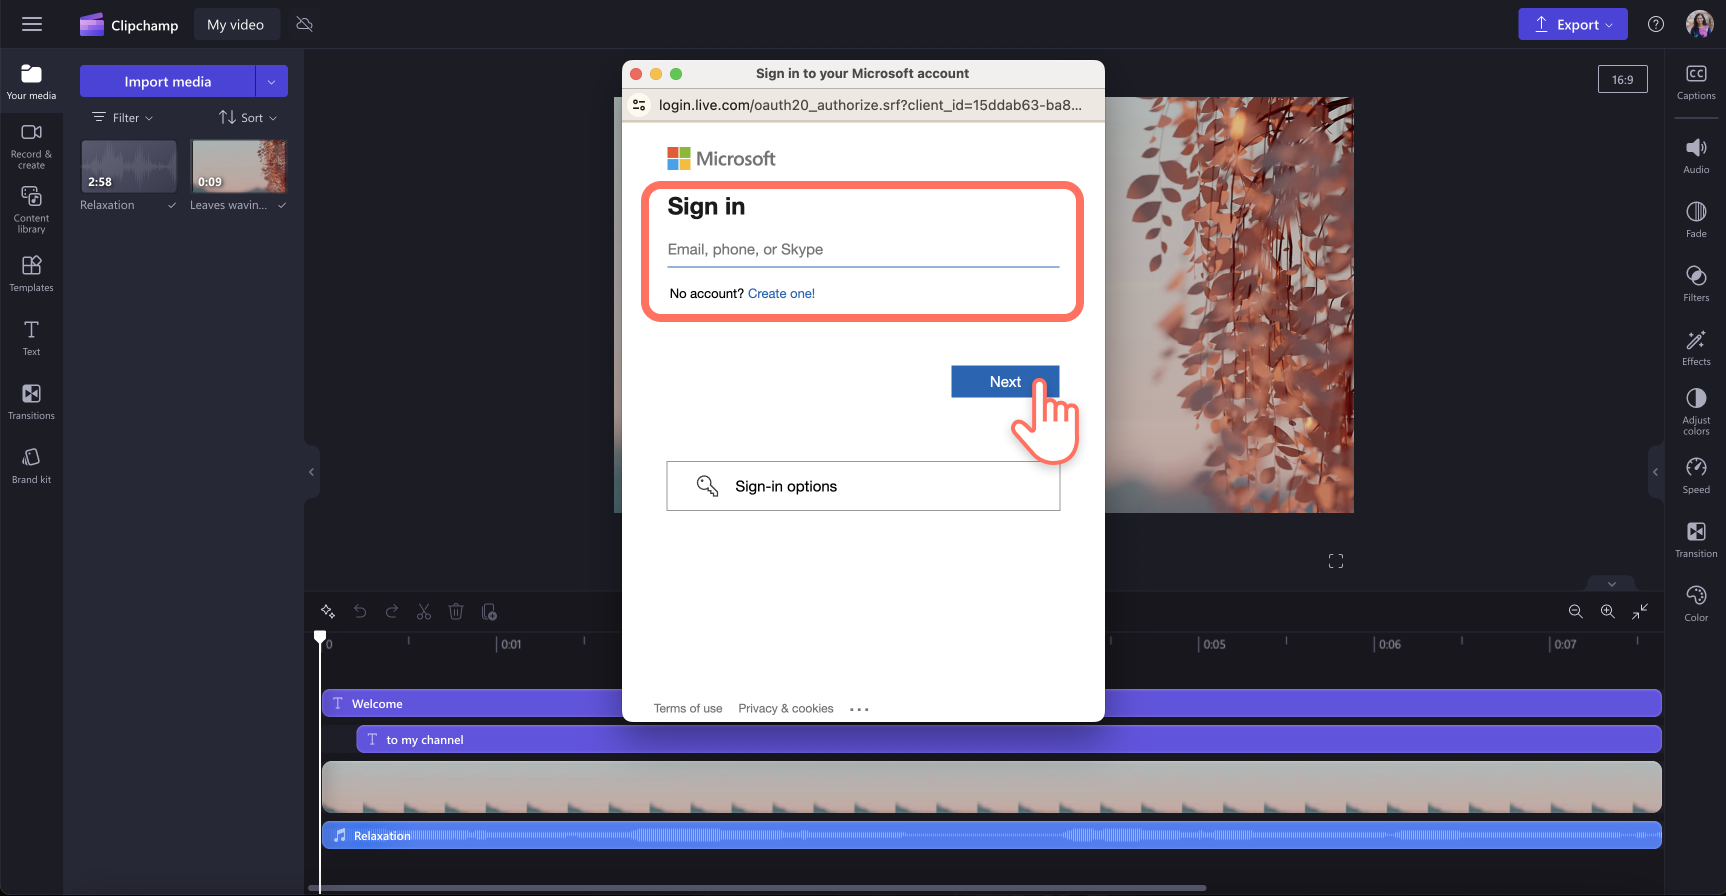Zoom in the timeline
The height and width of the screenshot is (896, 1726).
point(1608,611)
